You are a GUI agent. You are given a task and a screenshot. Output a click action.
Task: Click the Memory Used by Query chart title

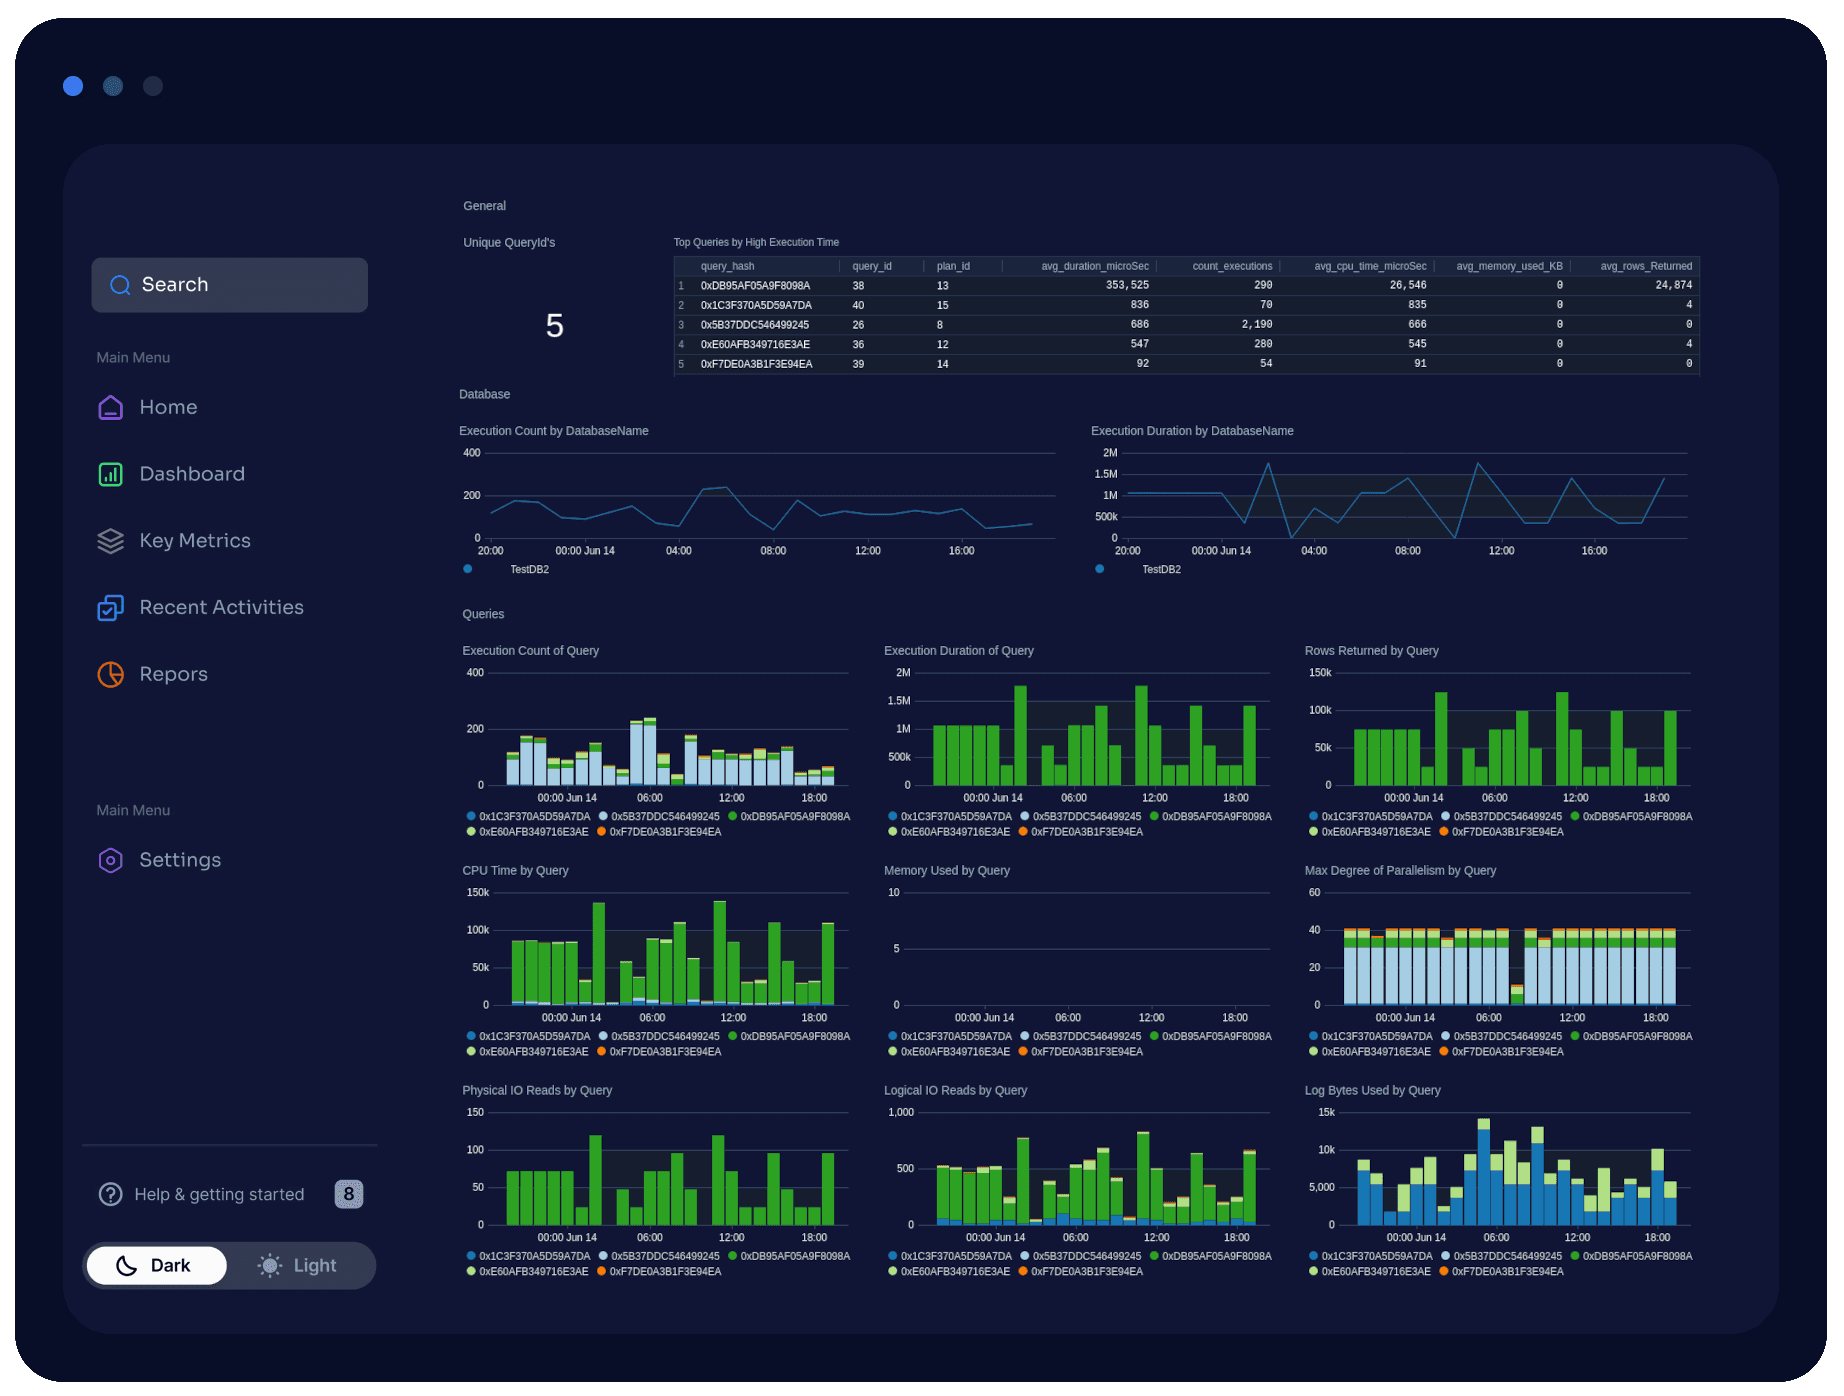[946, 871]
